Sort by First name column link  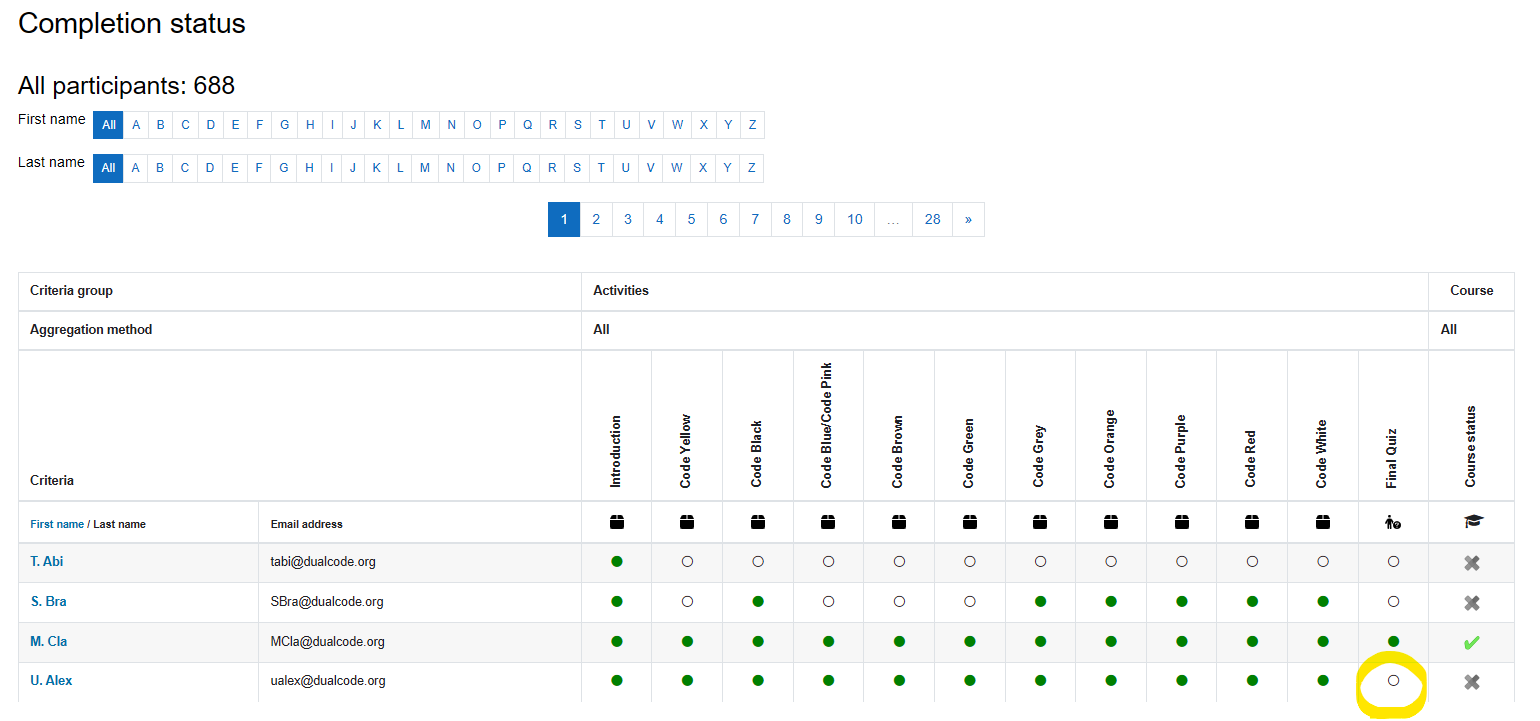pyautogui.click(x=57, y=524)
